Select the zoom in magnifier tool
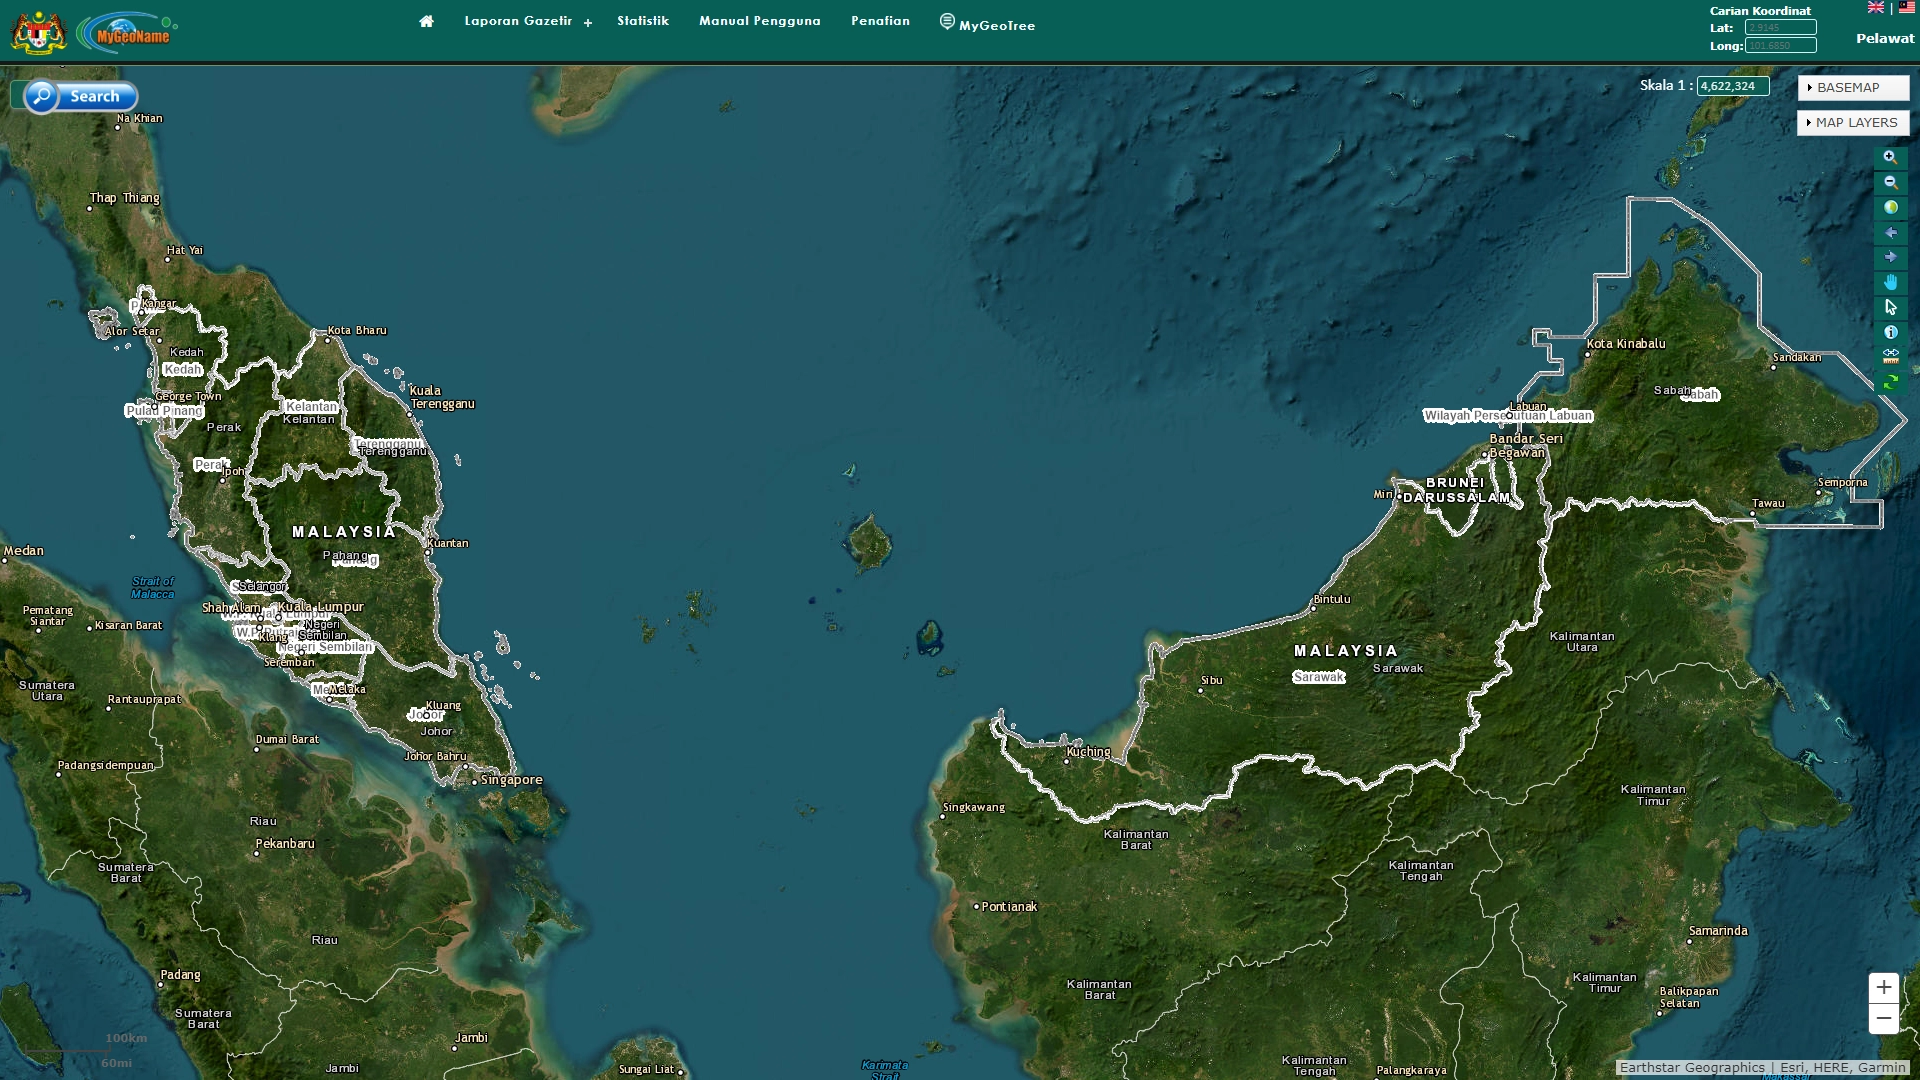The width and height of the screenshot is (1920, 1080). (1890, 158)
